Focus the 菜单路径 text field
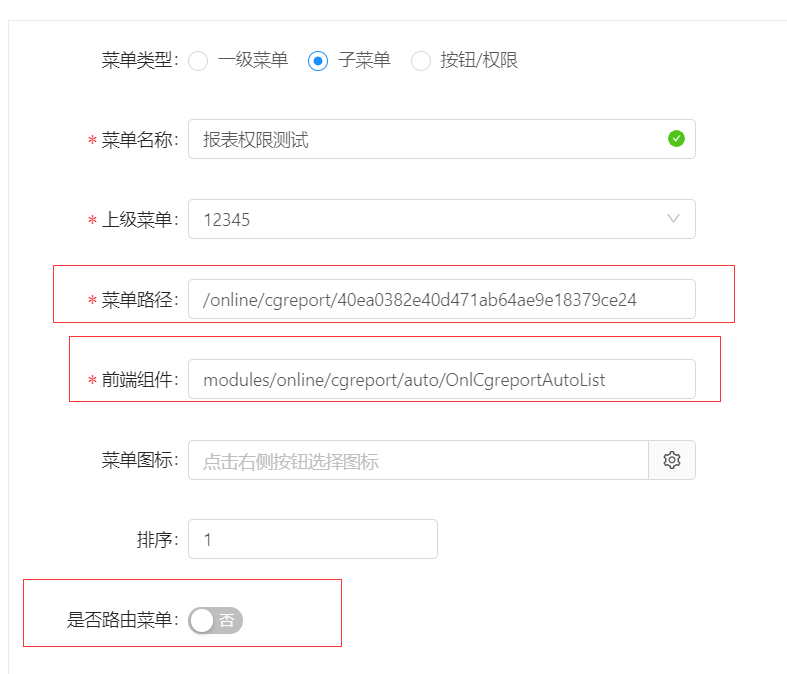 [x=442, y=299]
